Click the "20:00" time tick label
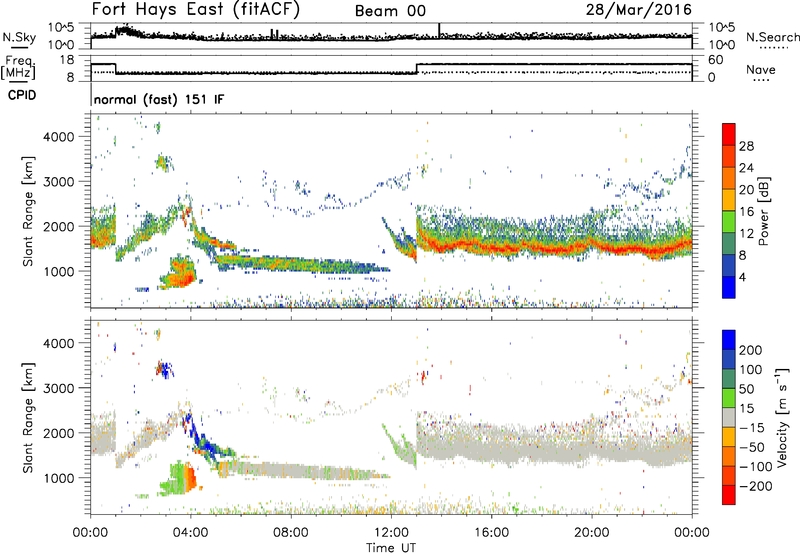 [x=592, y=533]
